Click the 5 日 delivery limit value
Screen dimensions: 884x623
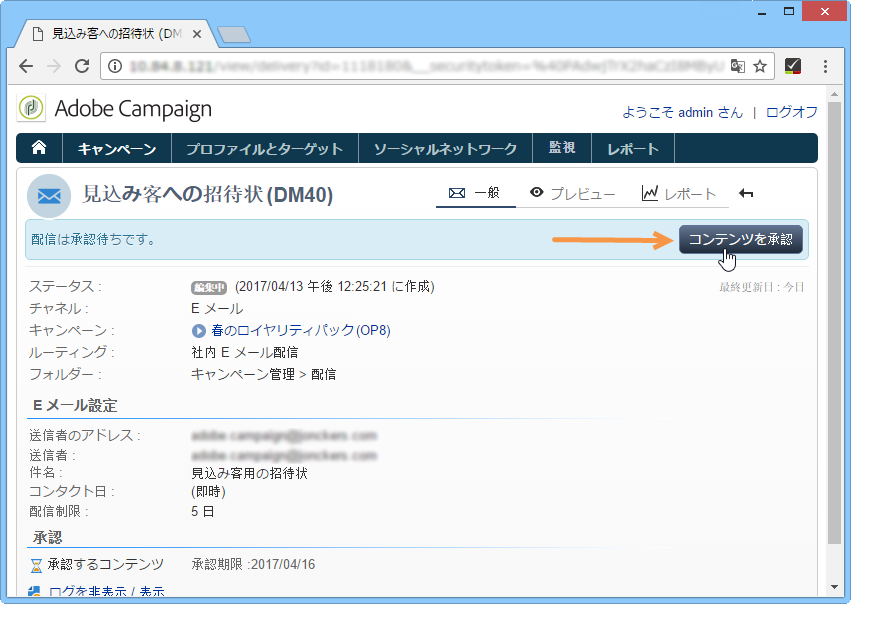pos(202,511)
